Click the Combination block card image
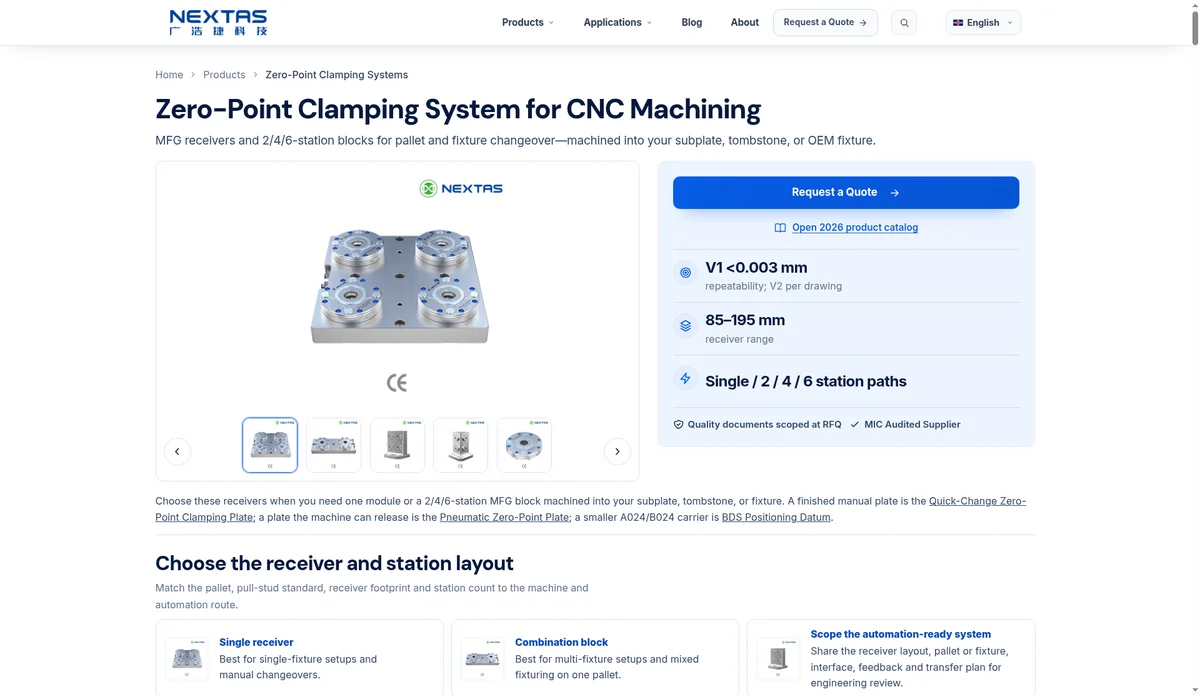1200x696 pixels. coord(482,659)
